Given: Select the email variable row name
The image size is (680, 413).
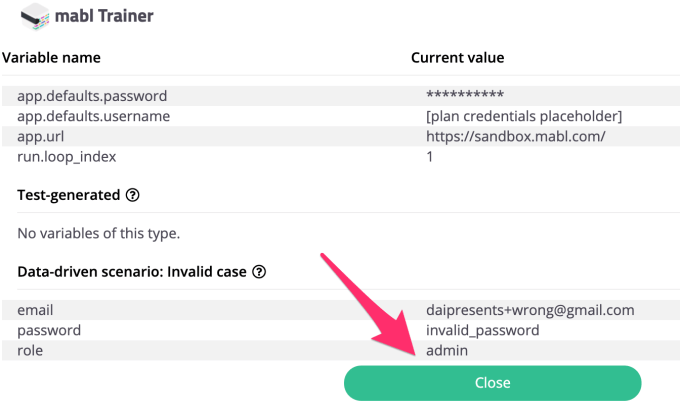Looking at the screenshot, I should (x=35, y=310).
